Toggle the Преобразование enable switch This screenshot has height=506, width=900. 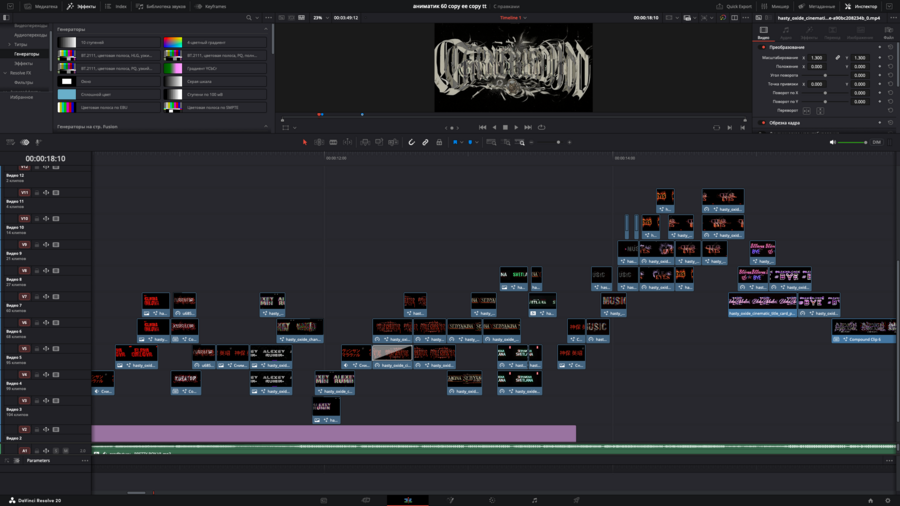(x=764, y=47)
